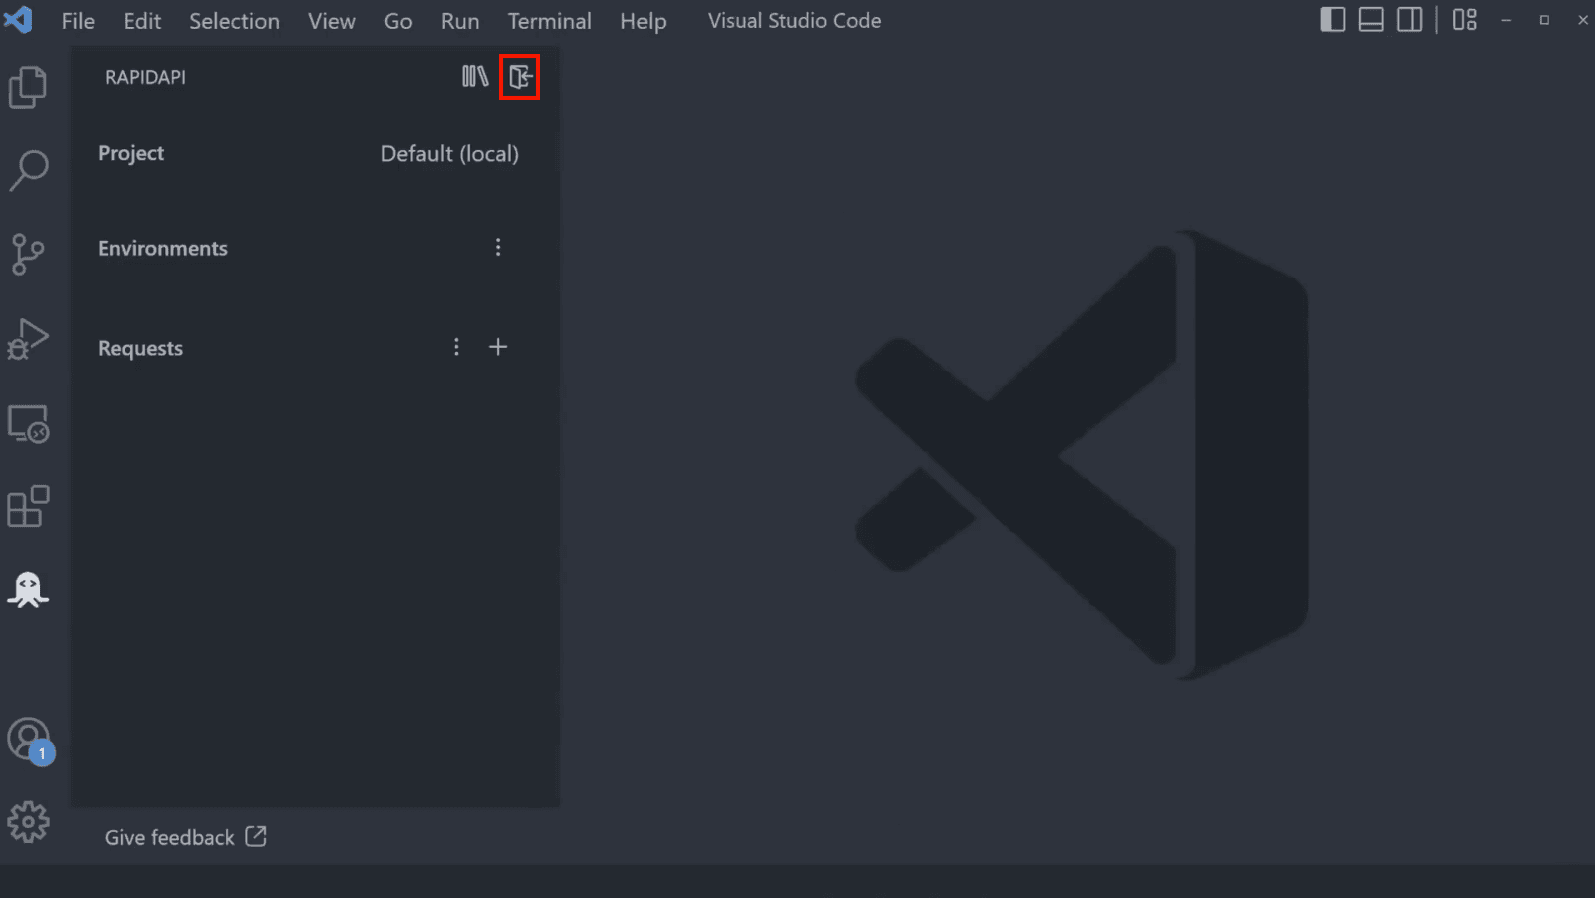This screenshot has height=898, width=1595.
Task: Open Requests more options menu
Action: 456,347
